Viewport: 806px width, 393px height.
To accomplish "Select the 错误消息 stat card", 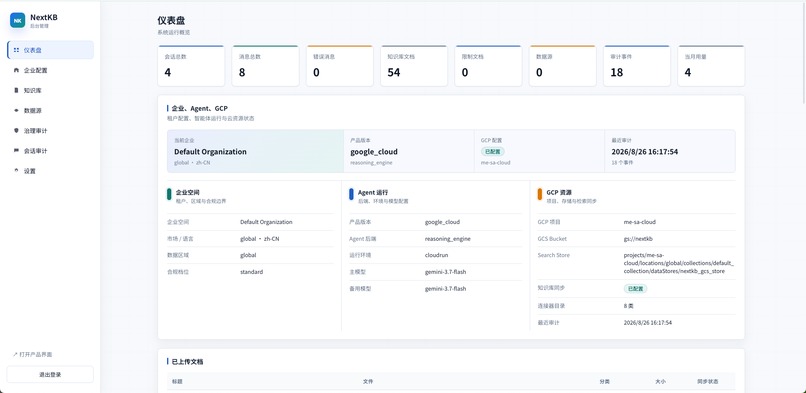I will [x=340, y=66].
